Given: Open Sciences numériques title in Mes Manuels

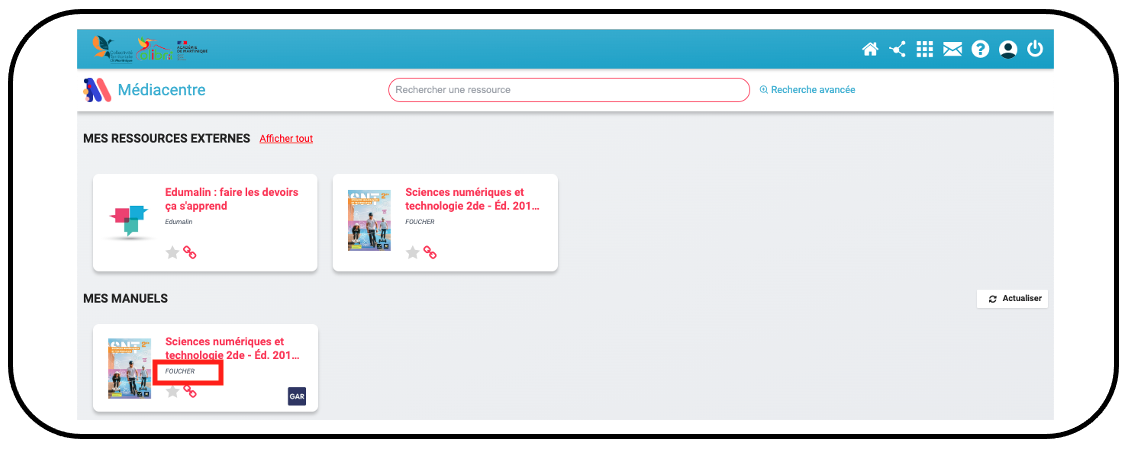Looking at the screenshot, I should point(232,348).
